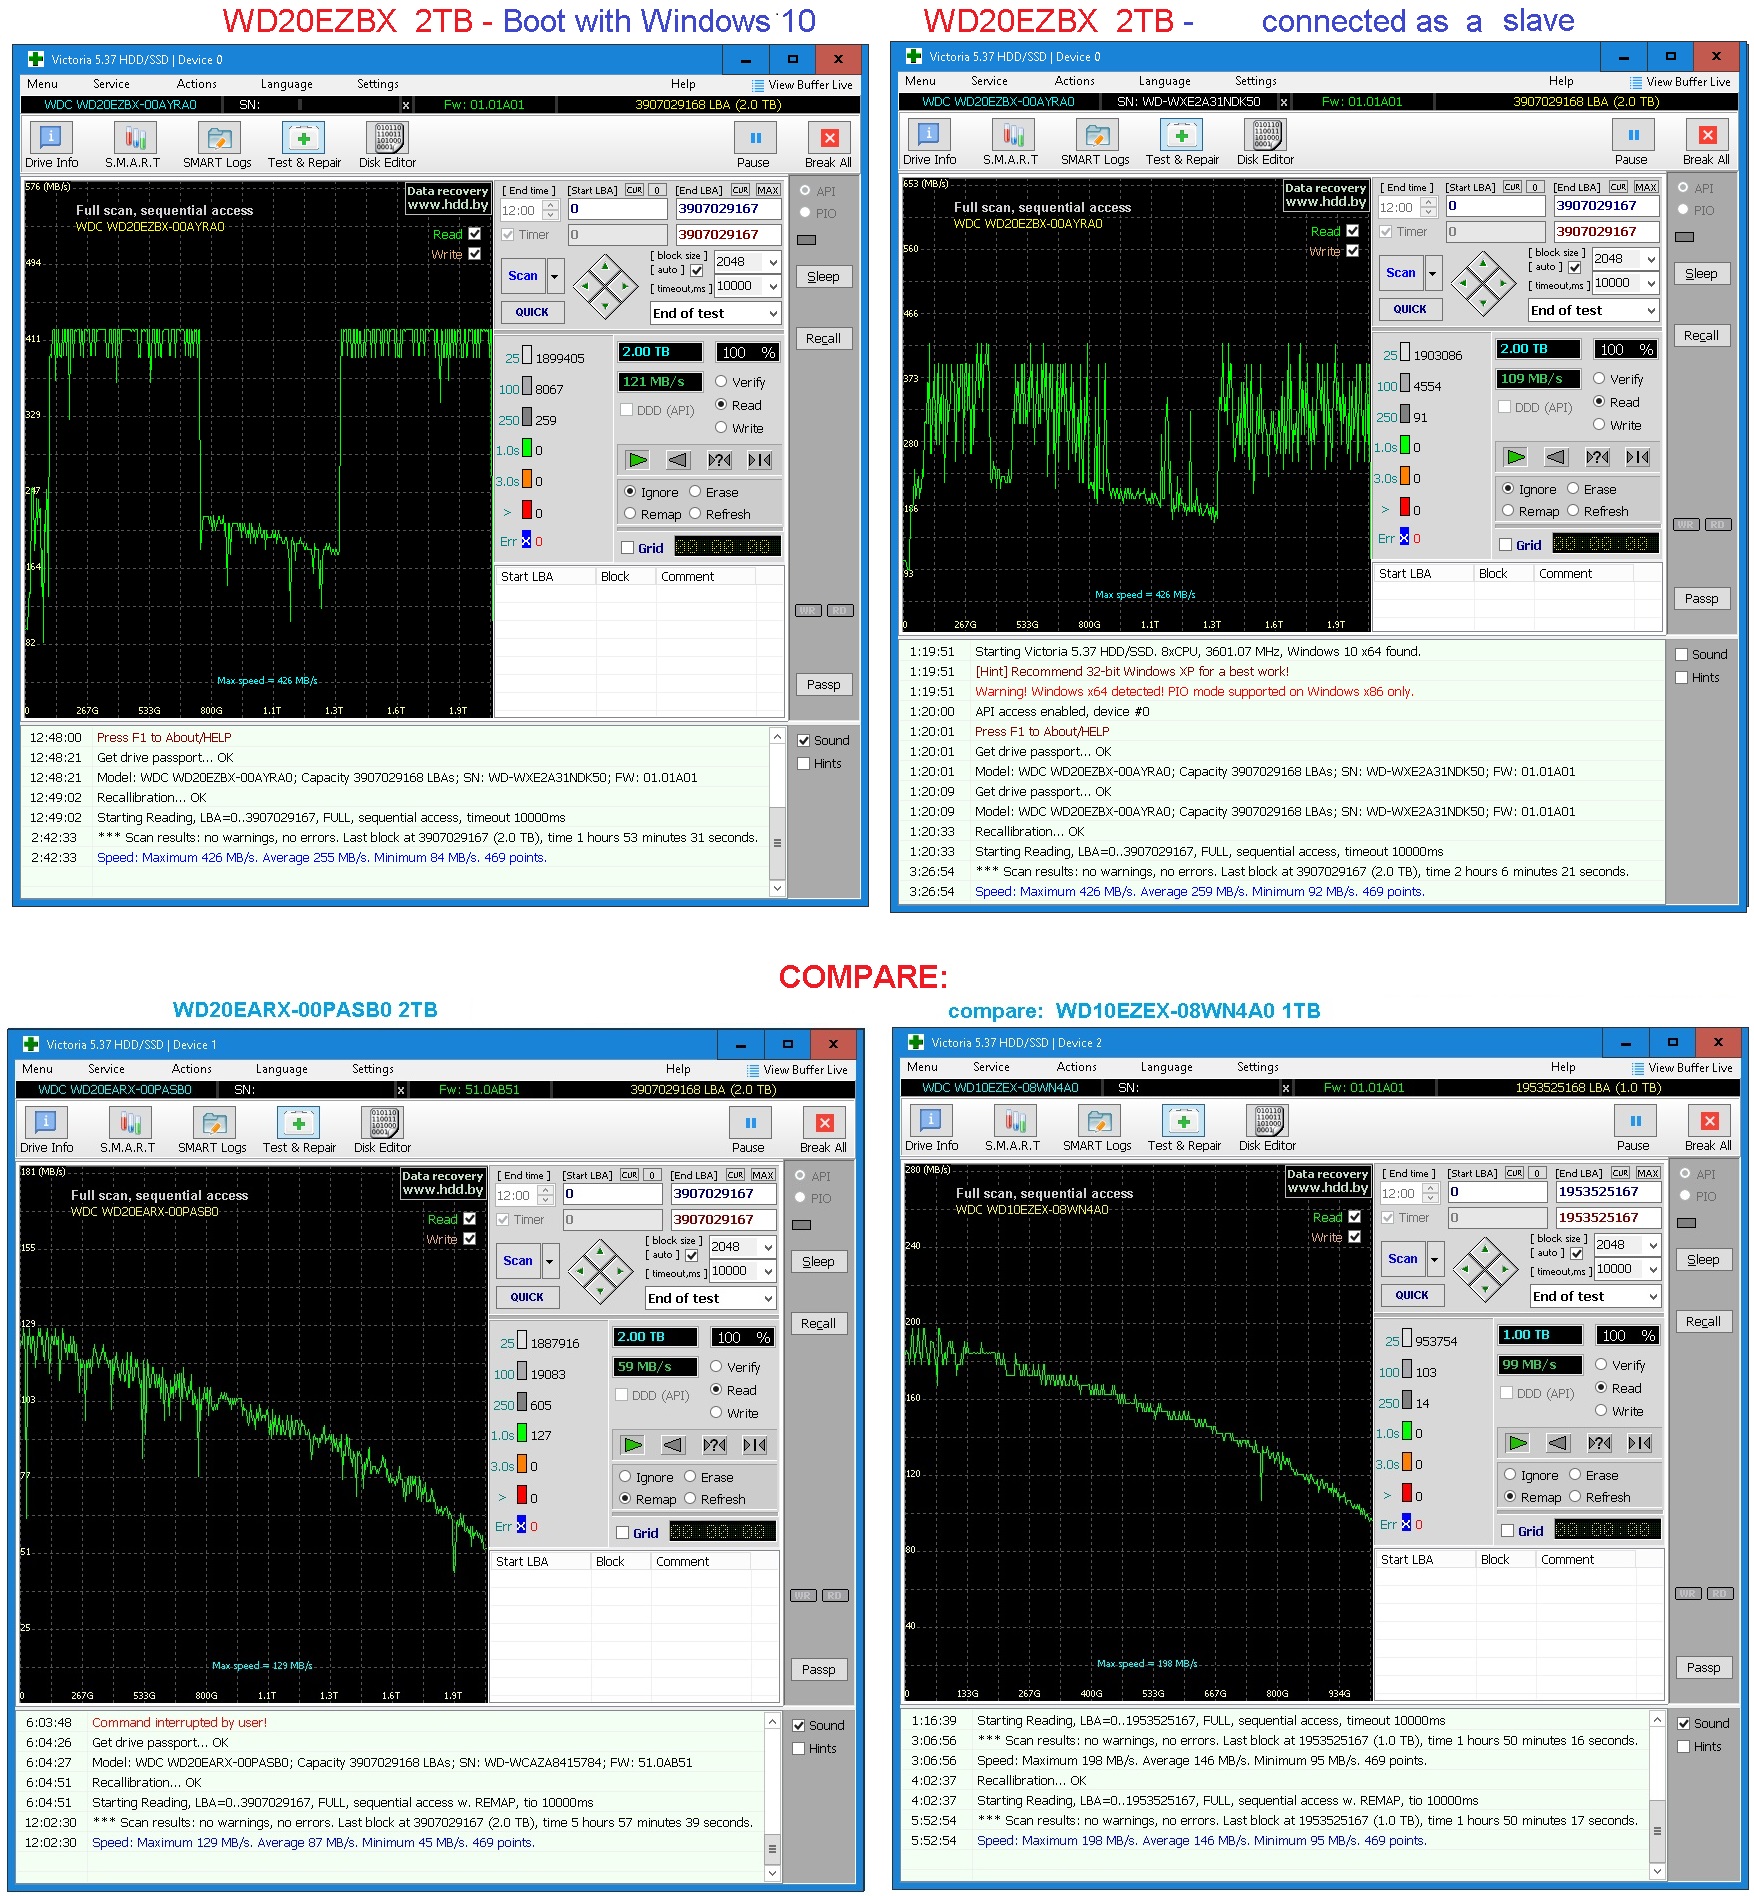This screenshot has width=1754, height=1896.
Task: Toggle the Write graph checkbox in the slave-connected window
Action: (1353, 251)
